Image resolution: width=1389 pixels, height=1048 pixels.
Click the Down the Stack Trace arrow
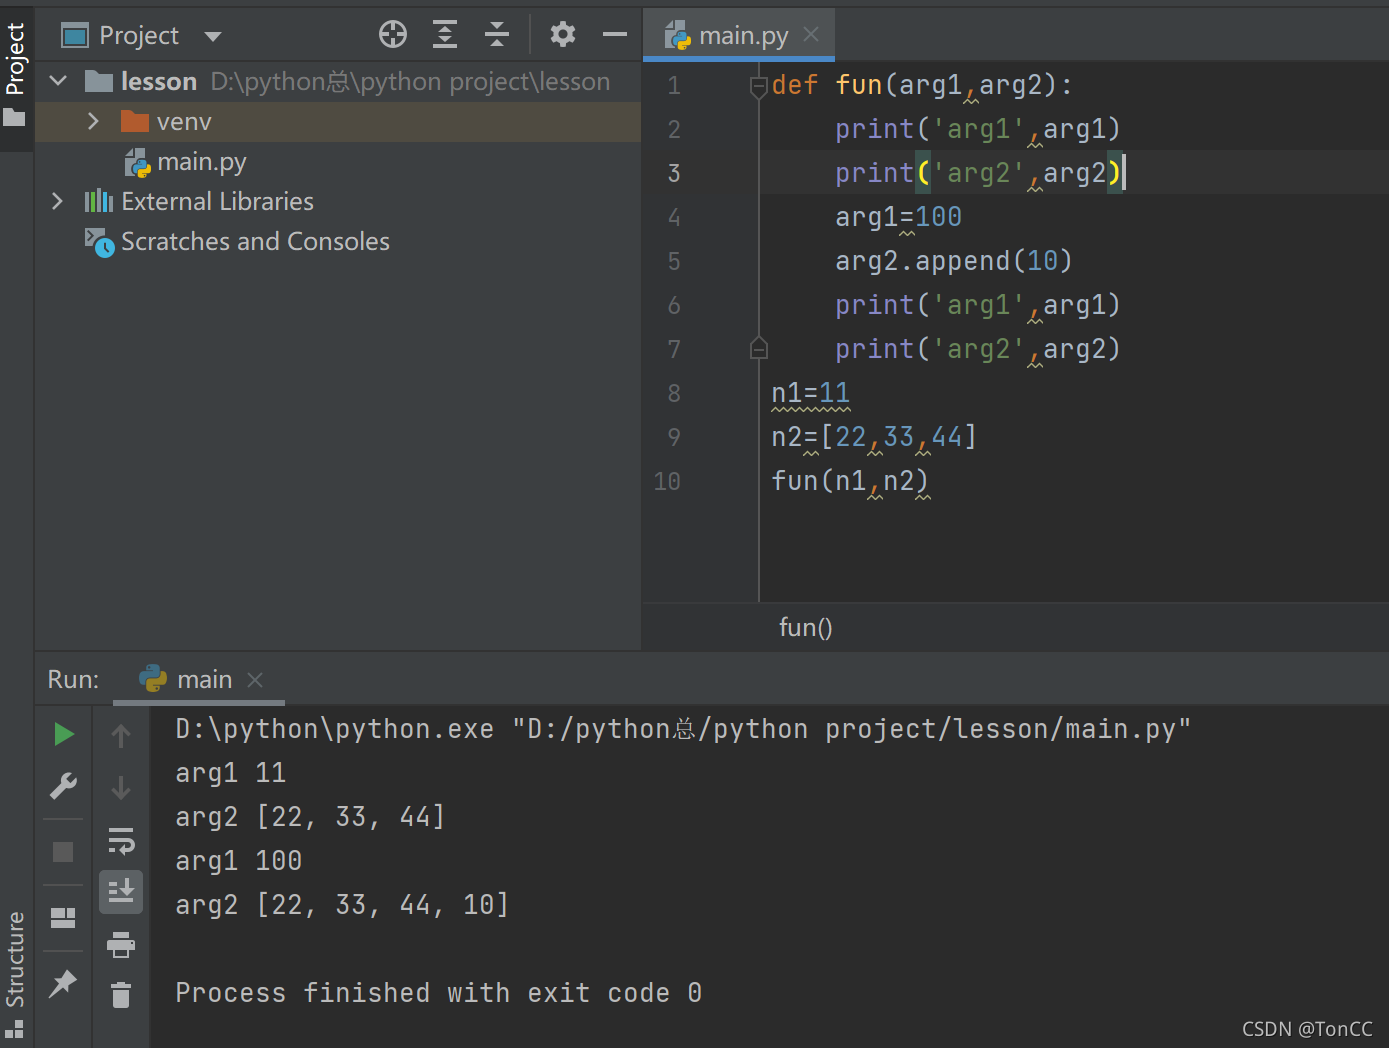(x=121, y=788)
